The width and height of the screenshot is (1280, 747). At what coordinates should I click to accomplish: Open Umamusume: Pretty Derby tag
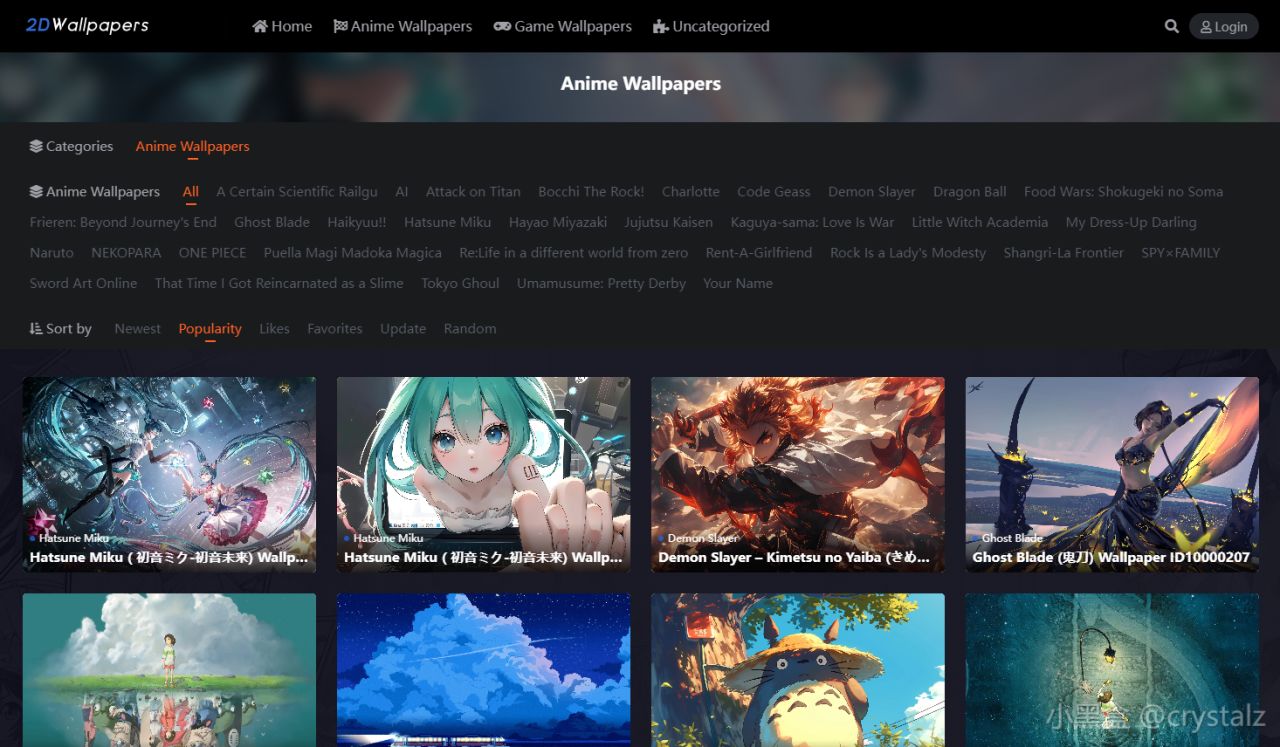coord(601,283)
